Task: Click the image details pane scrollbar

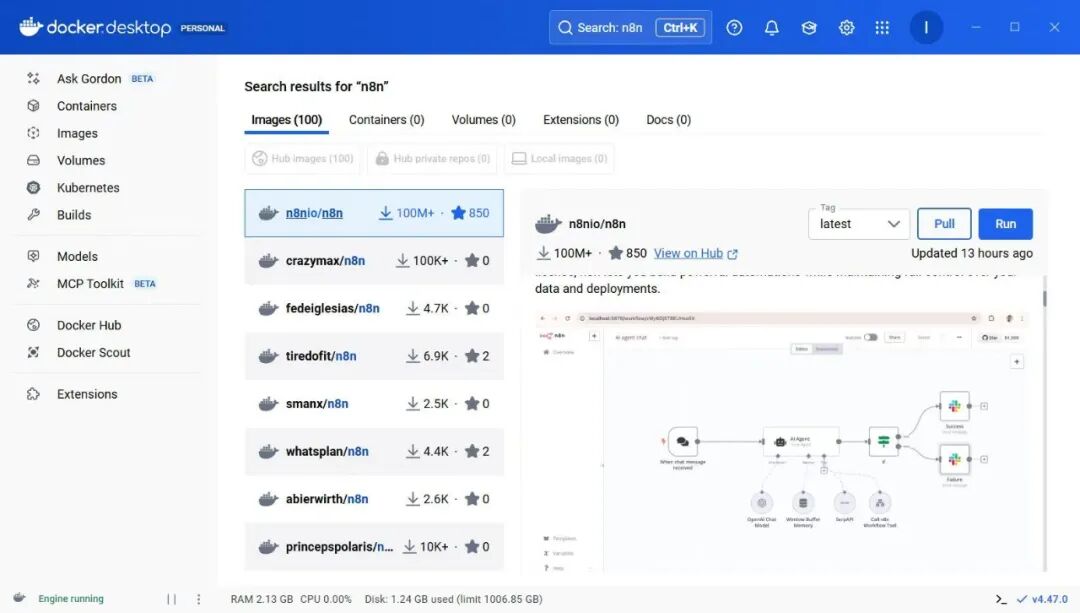Action: pyautogui.click(x=1044, y=297)
